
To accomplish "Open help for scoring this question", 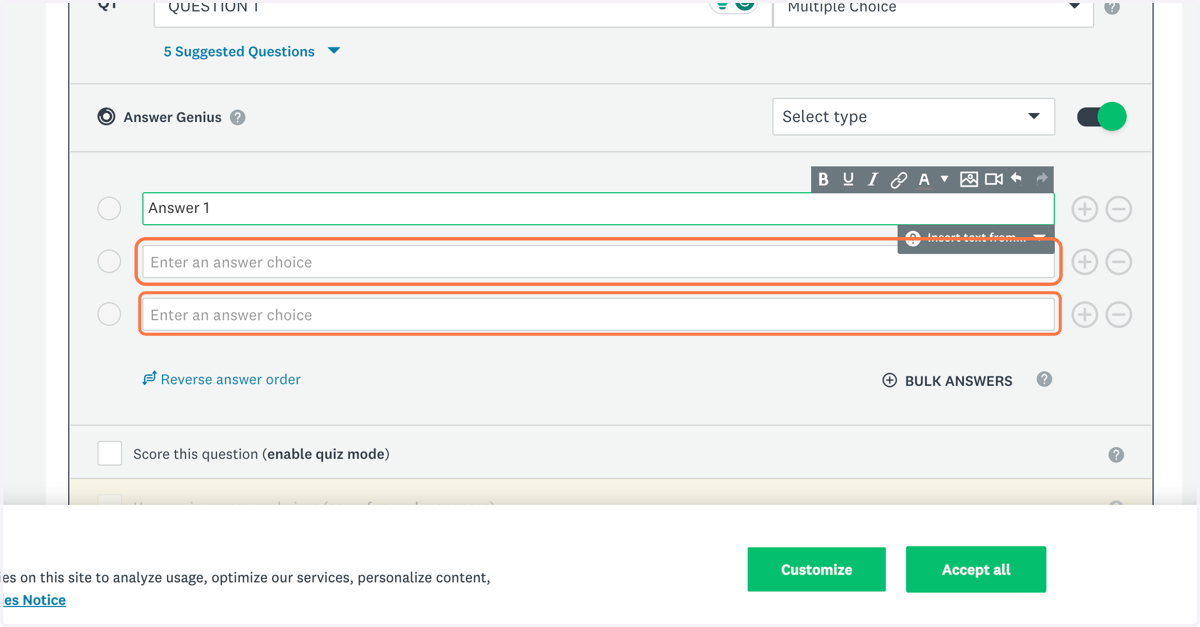I will tap(1116, 455).
